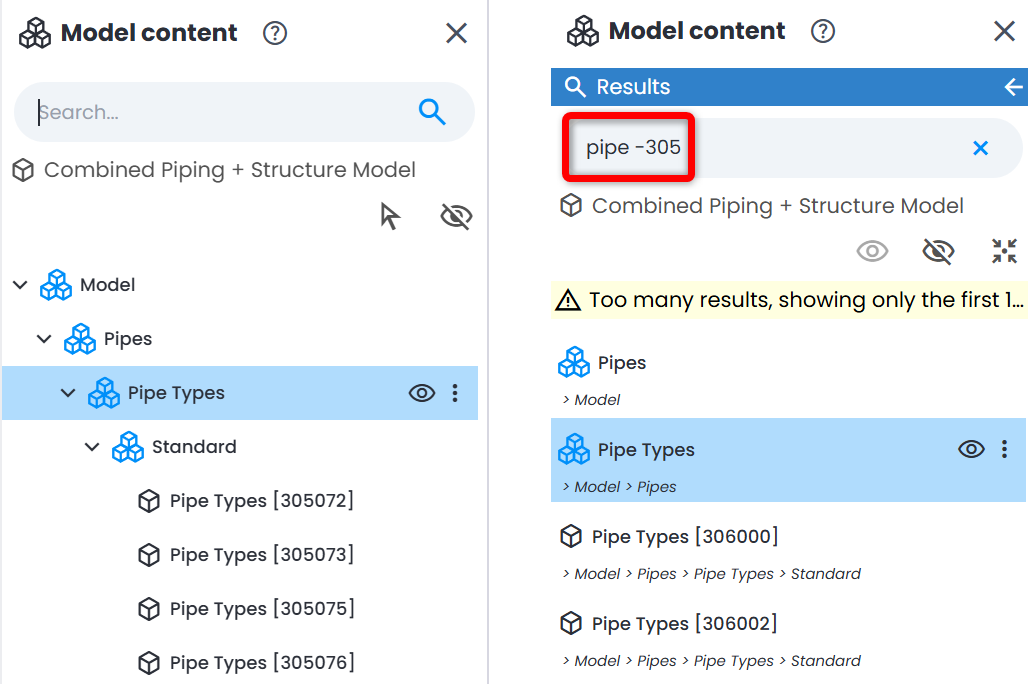Toggle visibility eye on Pipe Types search result
The image size is (1033, 684).
pos(971,449)
